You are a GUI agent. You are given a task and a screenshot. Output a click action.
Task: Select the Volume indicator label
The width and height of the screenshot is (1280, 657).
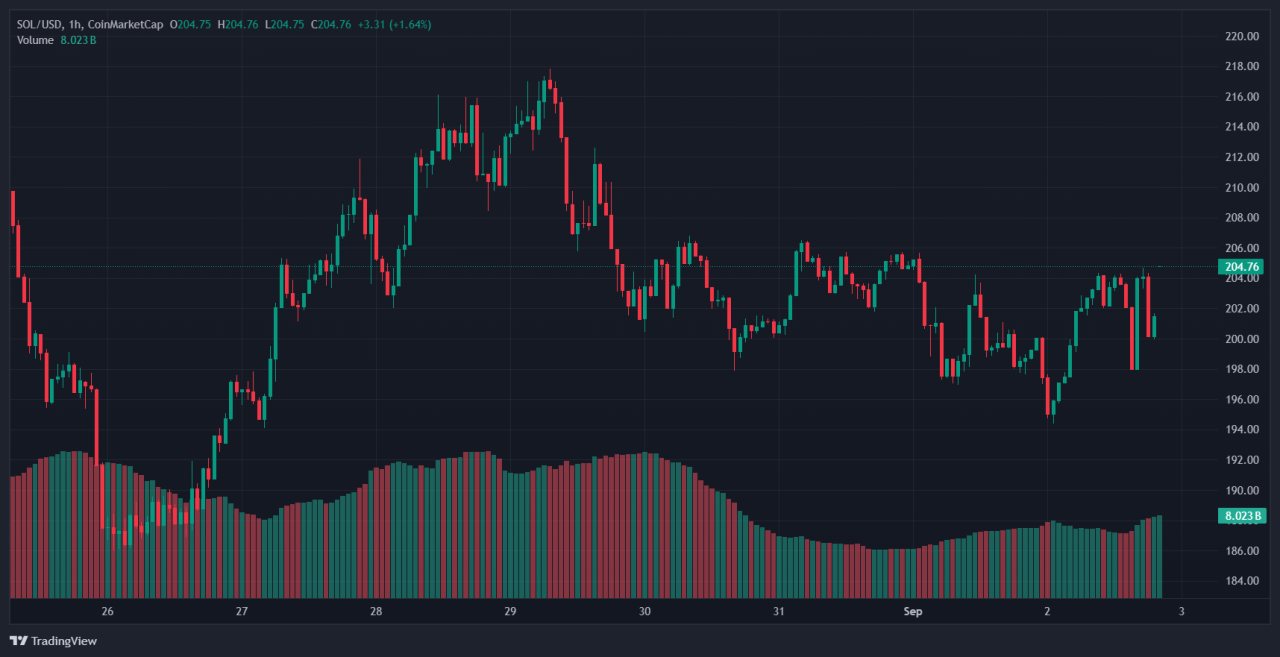click(x=37, y=40)
